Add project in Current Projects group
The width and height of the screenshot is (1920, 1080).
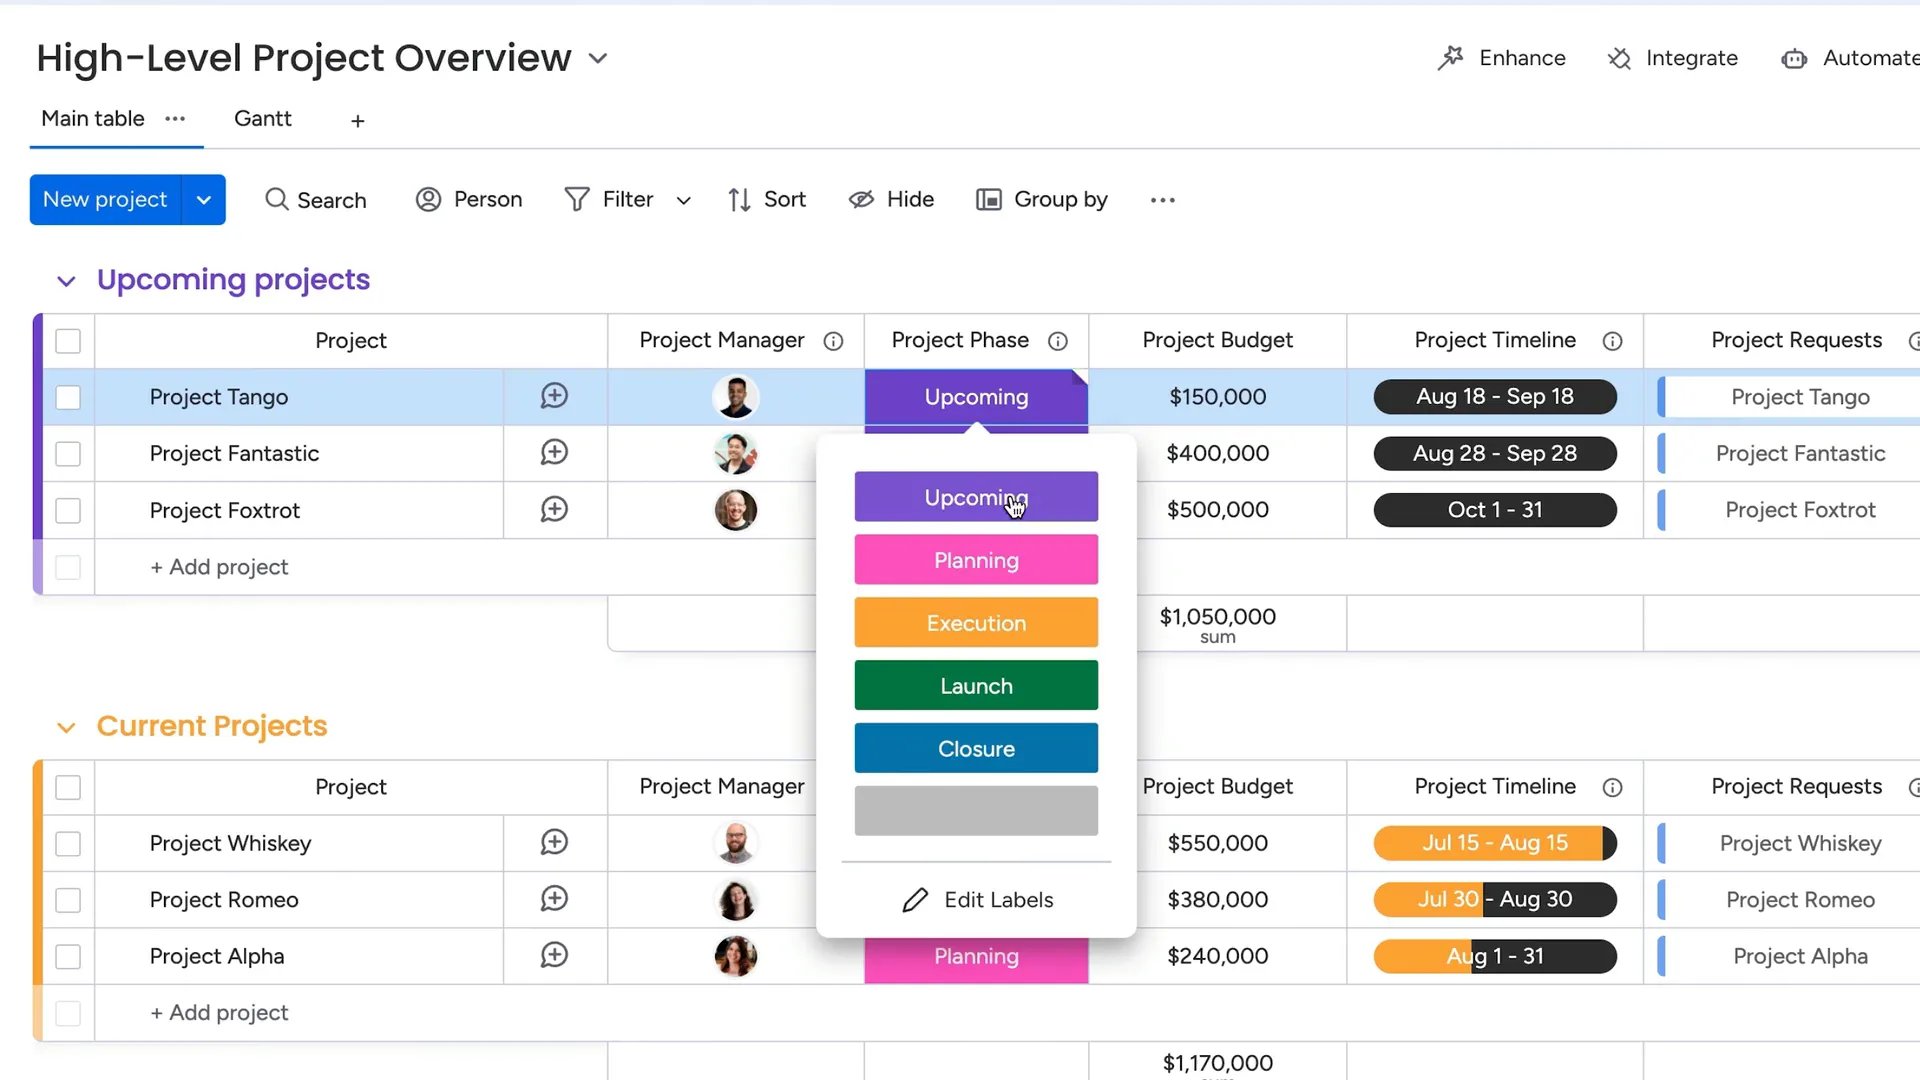[219, 1013]
